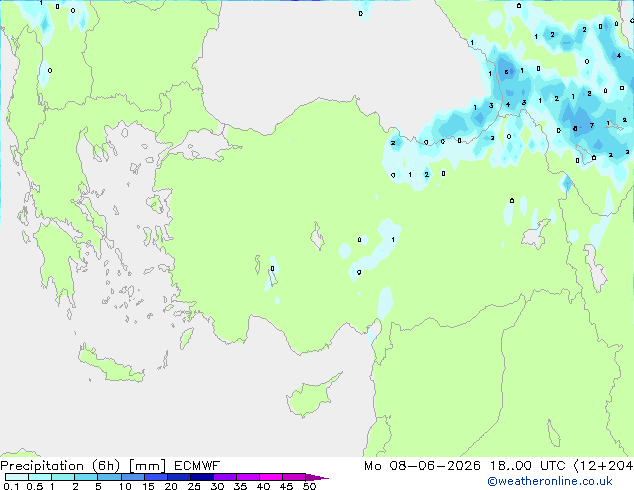The height and width of the screenshot is (490, 634).
Task: Click the legend label "15"
Action: [148, 486]
